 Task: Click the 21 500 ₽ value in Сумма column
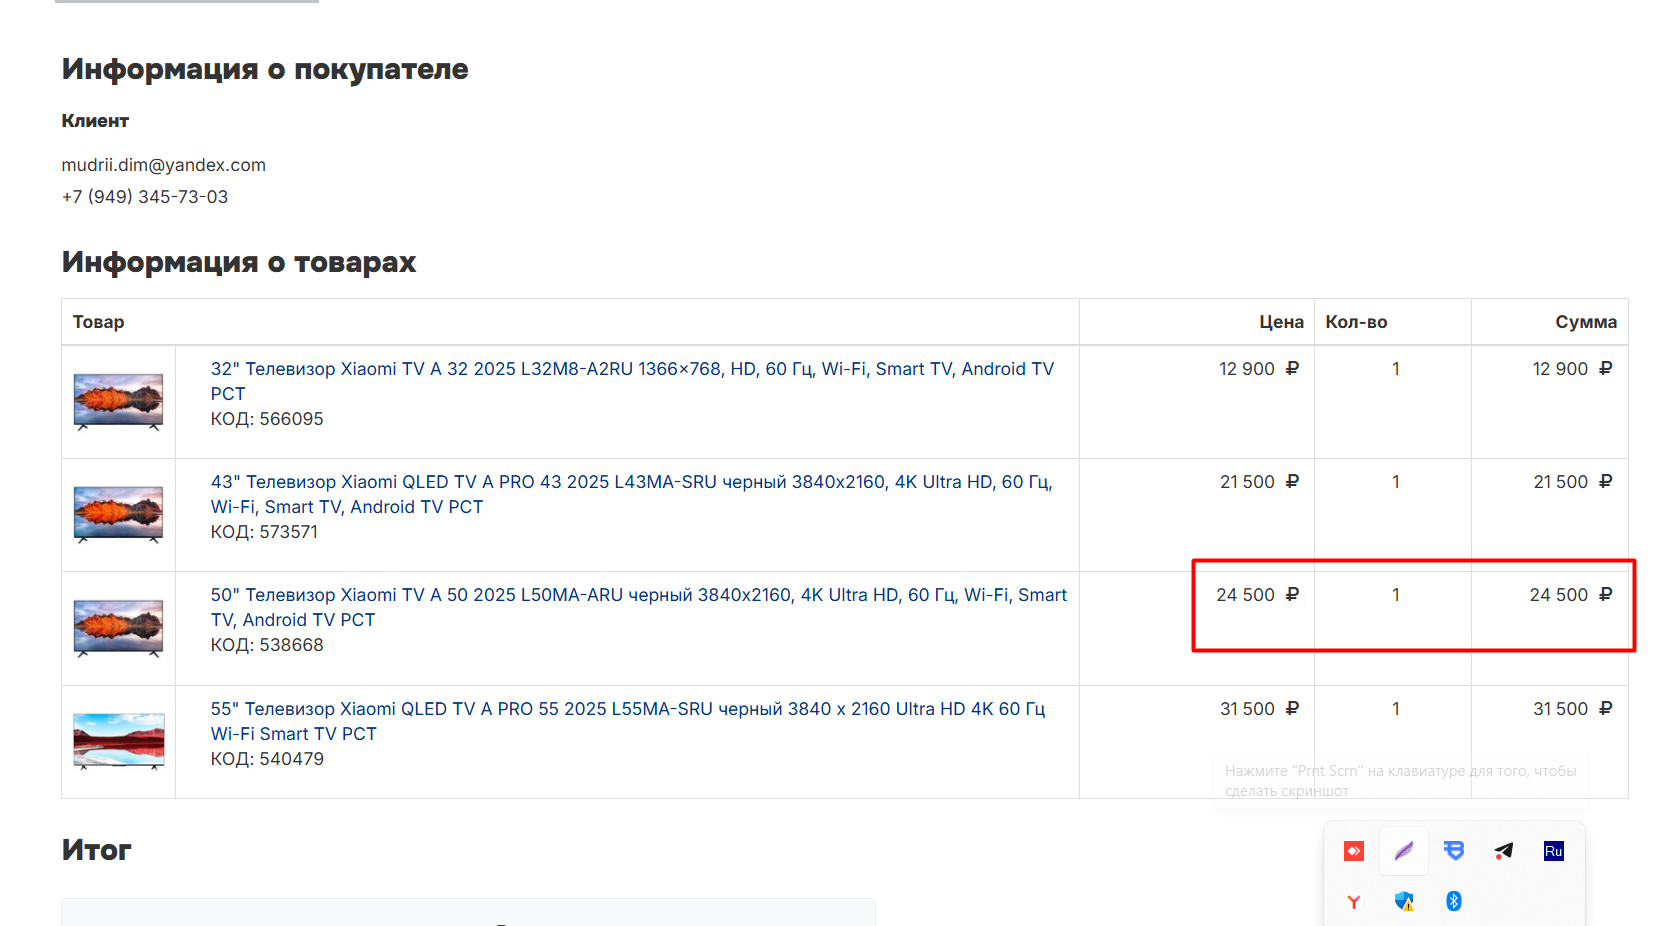[x=1573, y=482]
